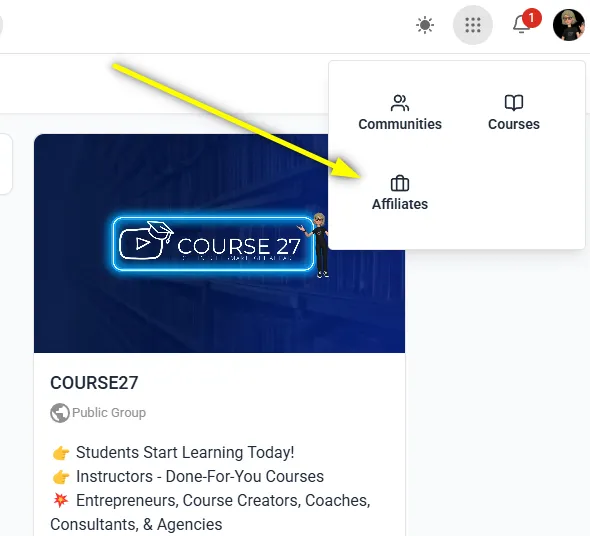590x536 pixels.
Task: Select the Communities menu label
Action: [400, 124]
